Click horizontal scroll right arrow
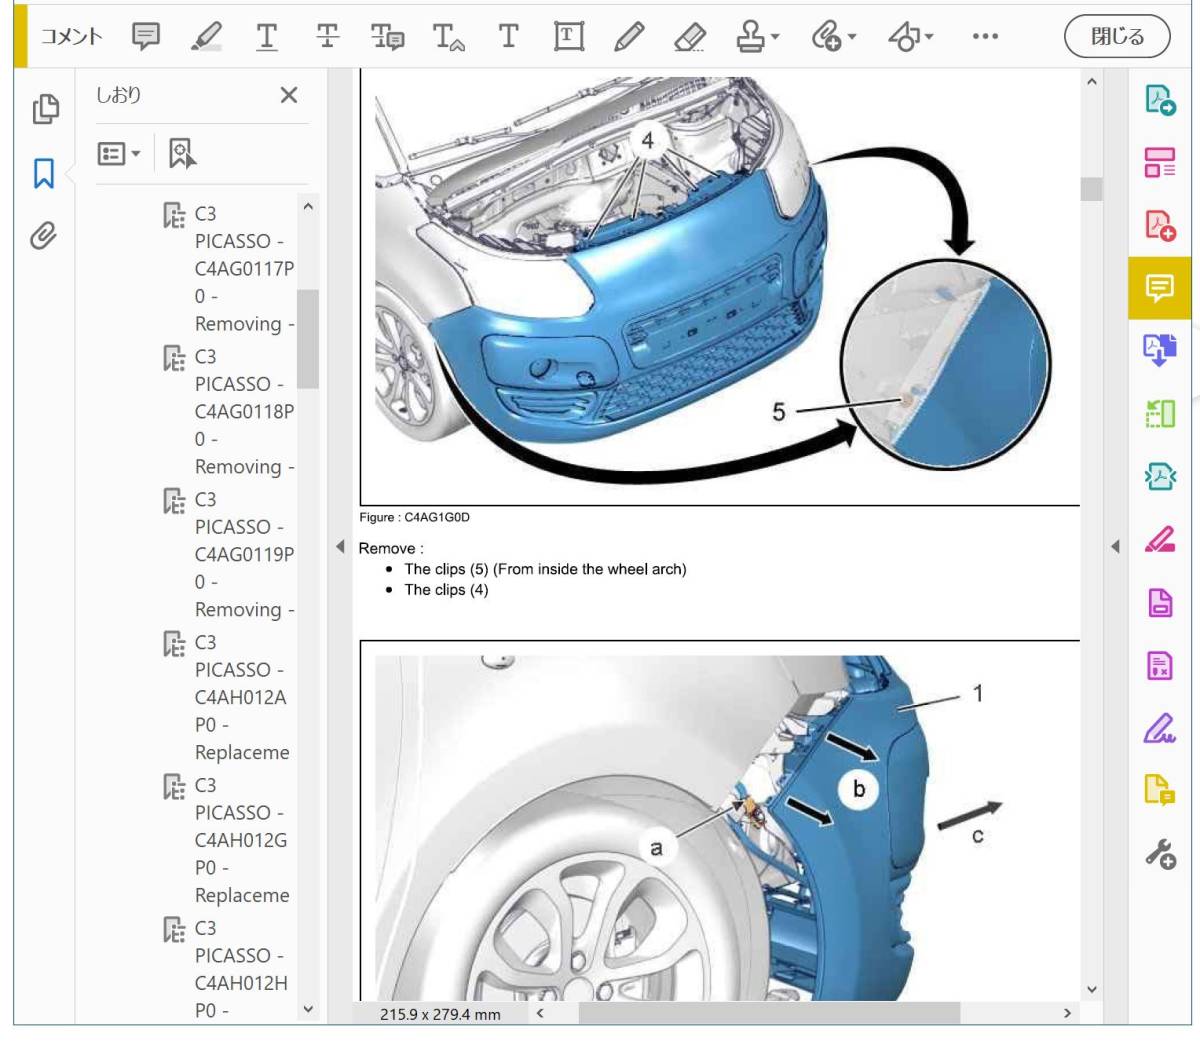The image size is (1200, 1041). coord(1067,1013)
